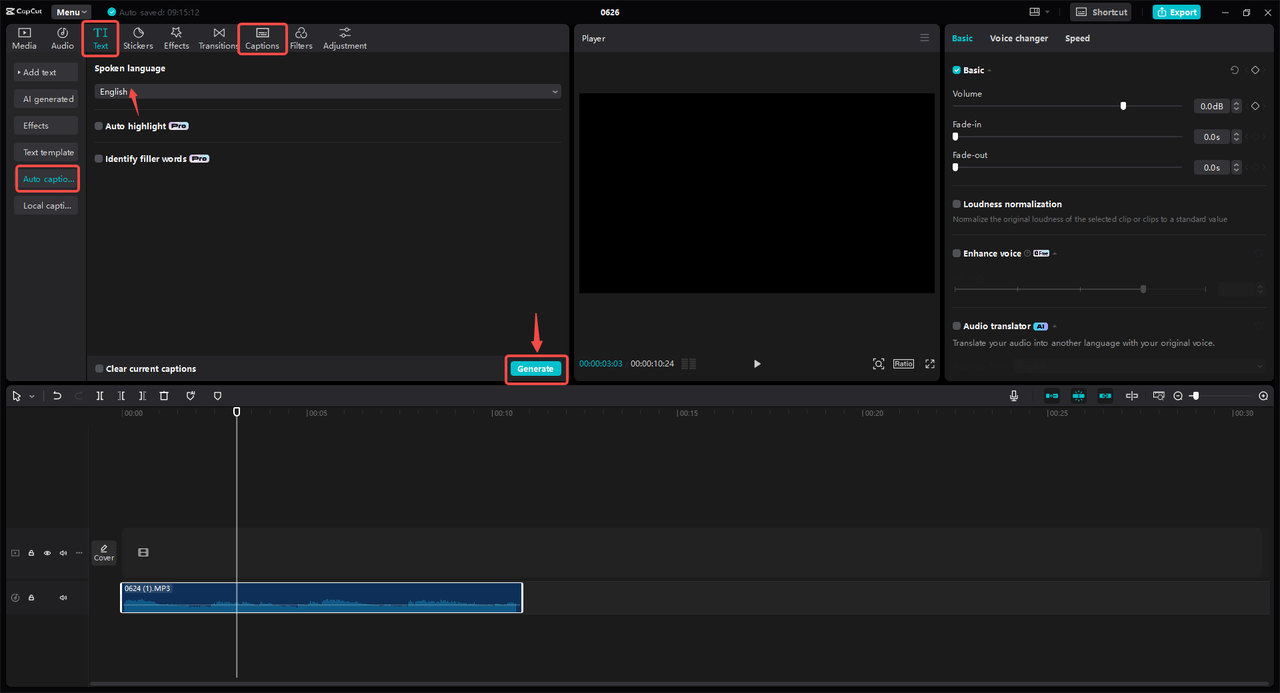Lock the main video track
This screenshot has width=1280, height=693.
click(31, 553)
